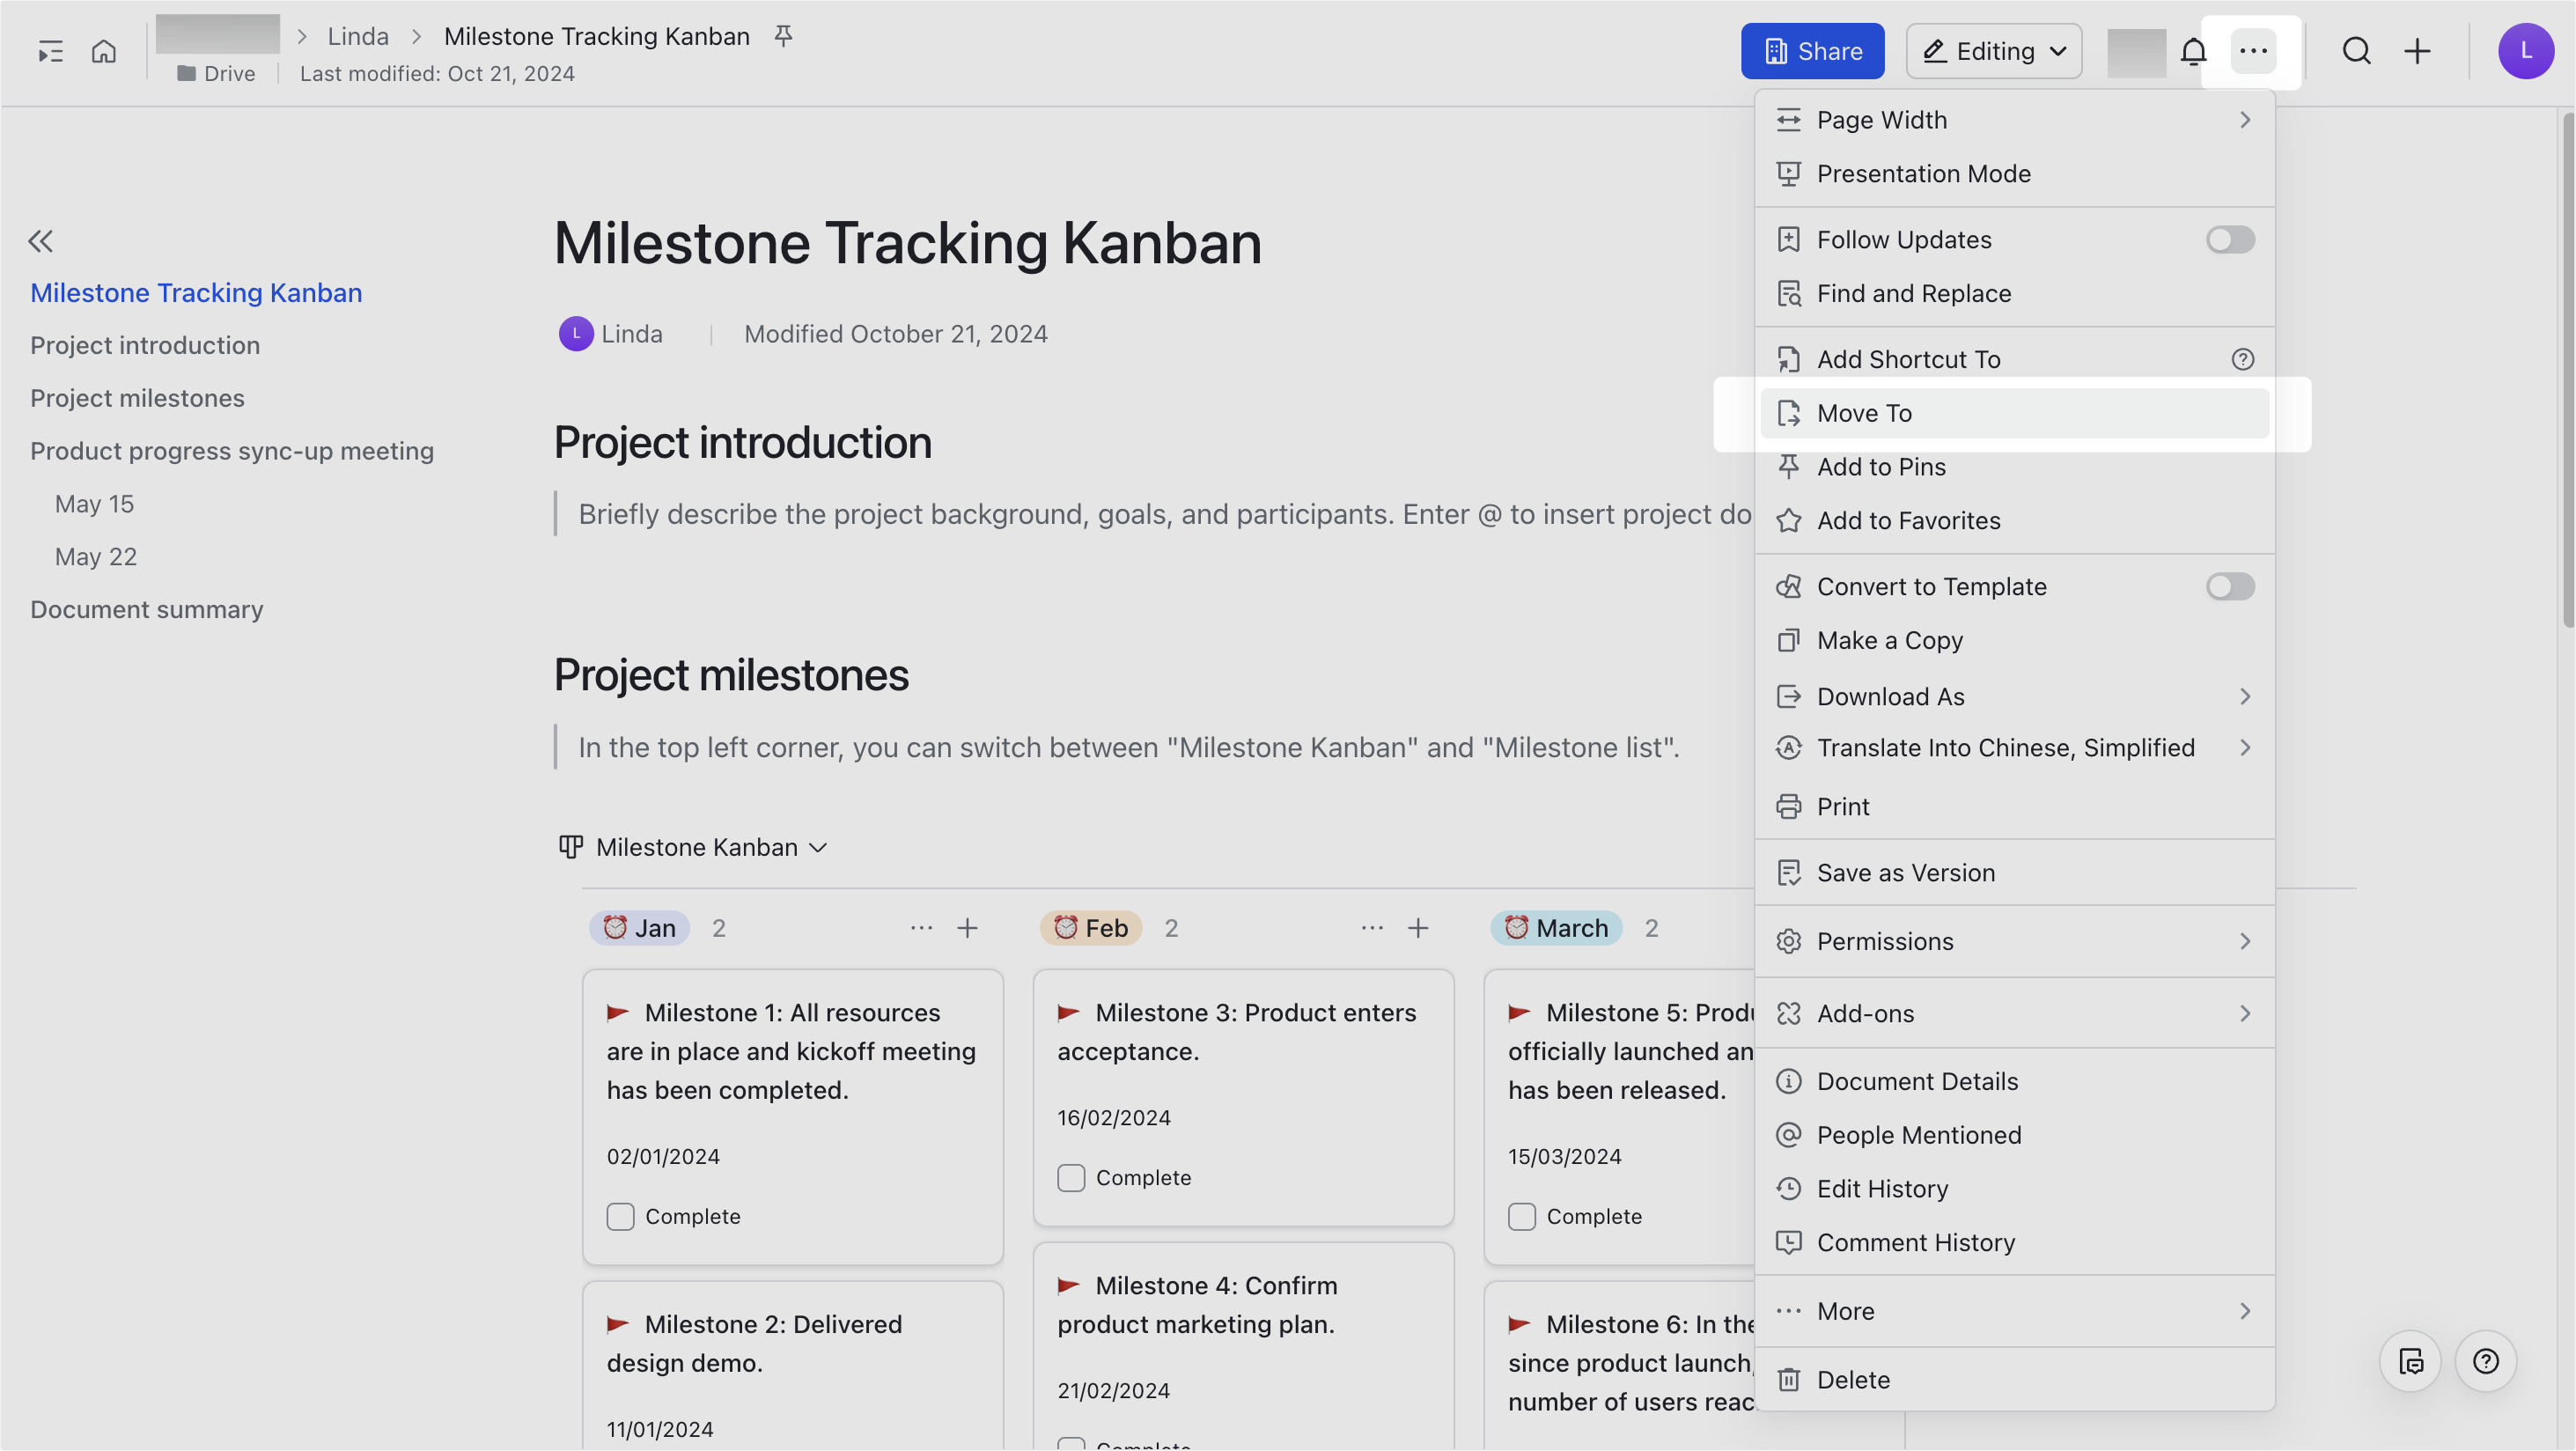Open the user avatar L in header
Viewport: 2576px width, 1451px height.
pyautogui.click(x=2526, y=51)
